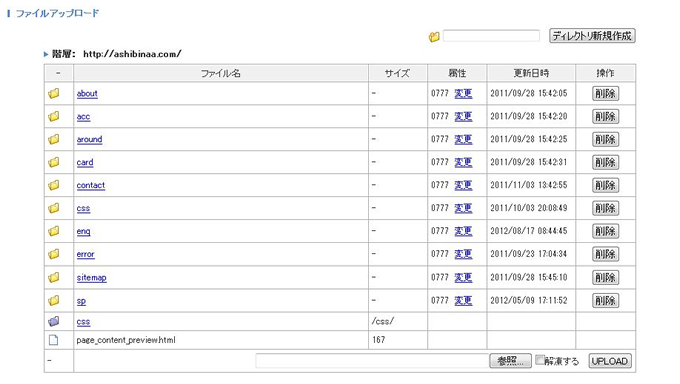Delete the css folder with 削除
680x384 pixels.
[x=605, y=208]
